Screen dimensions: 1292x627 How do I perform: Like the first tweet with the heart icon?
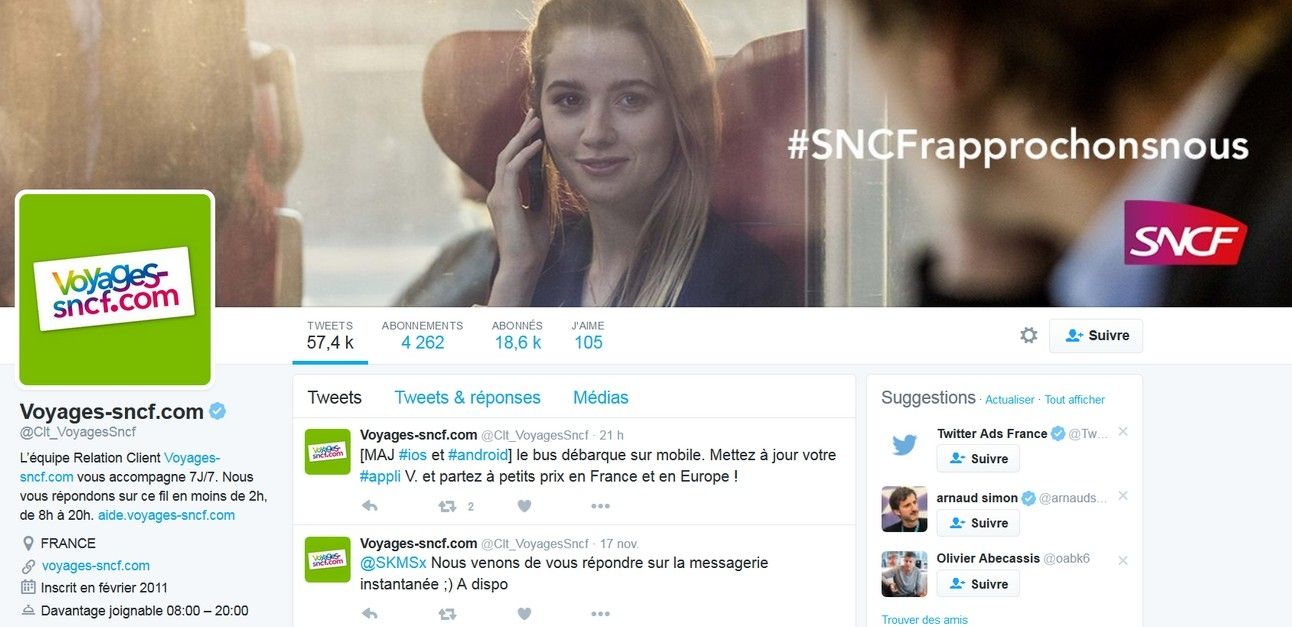[524, 506]
